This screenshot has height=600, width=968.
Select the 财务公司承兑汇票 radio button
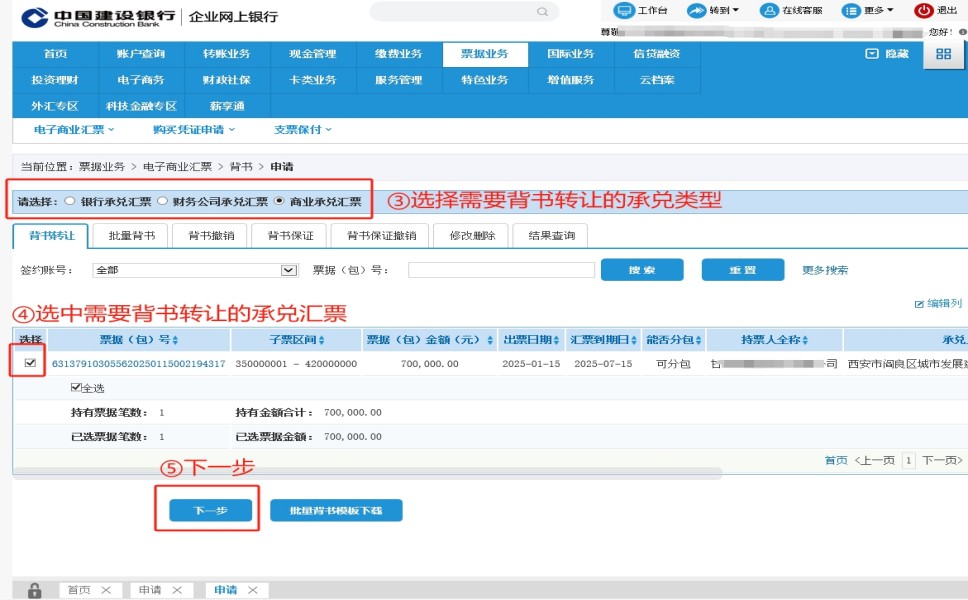pos(162,201)
